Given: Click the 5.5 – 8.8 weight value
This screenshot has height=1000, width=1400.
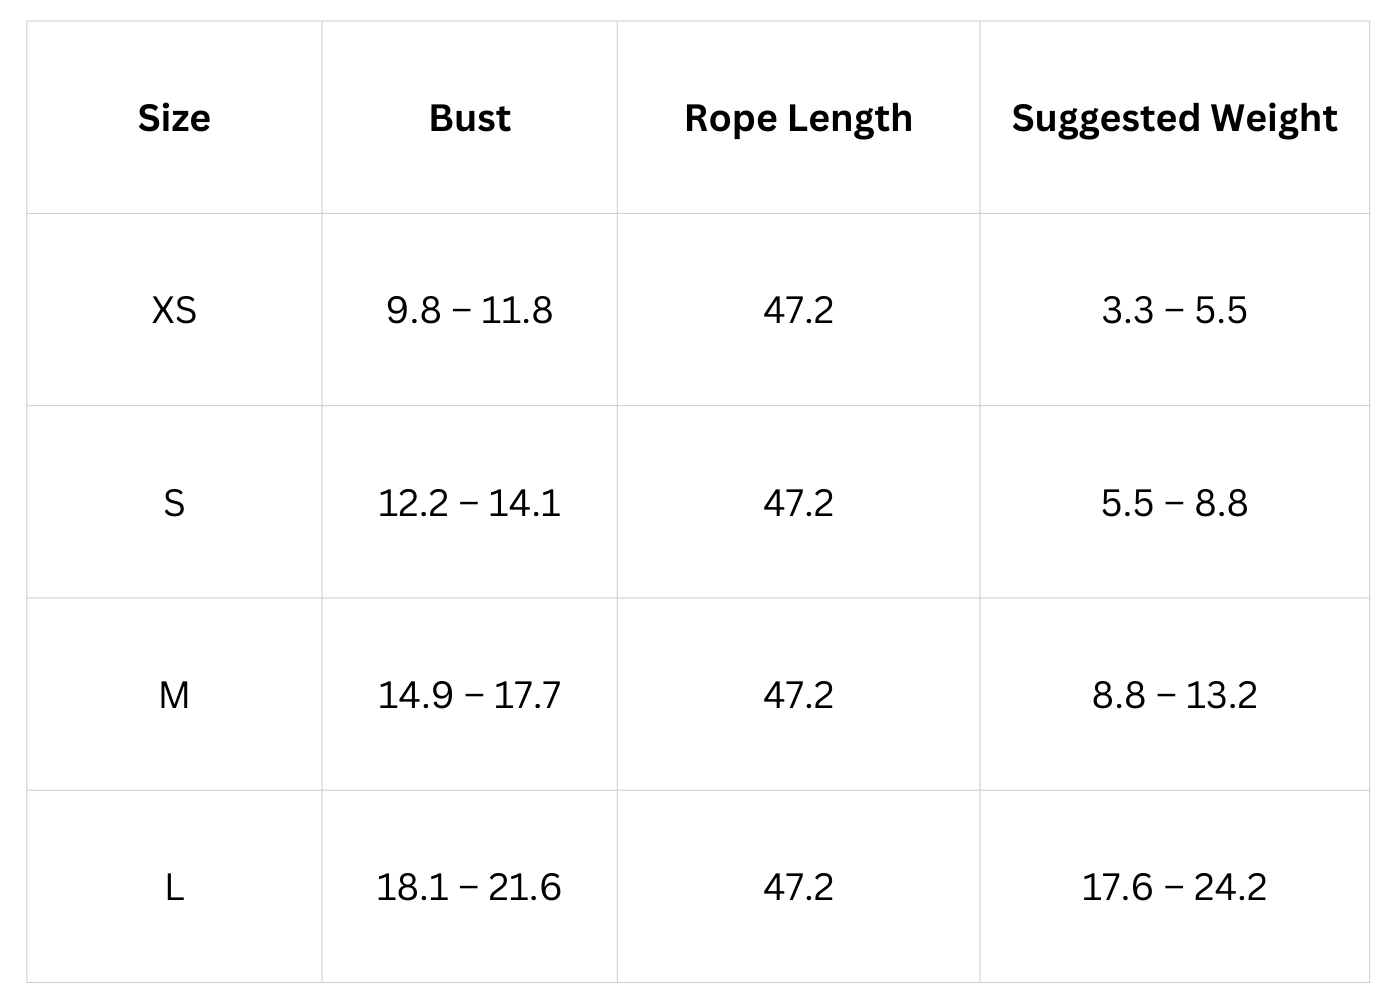Looking at the screenshot, I should [1174, 502].
